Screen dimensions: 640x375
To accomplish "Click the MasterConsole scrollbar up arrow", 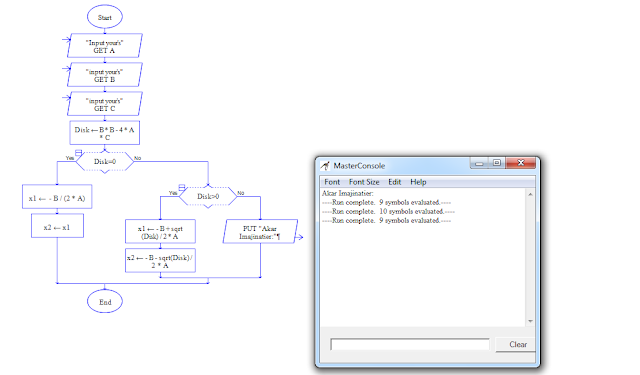I will coord(530,195).
